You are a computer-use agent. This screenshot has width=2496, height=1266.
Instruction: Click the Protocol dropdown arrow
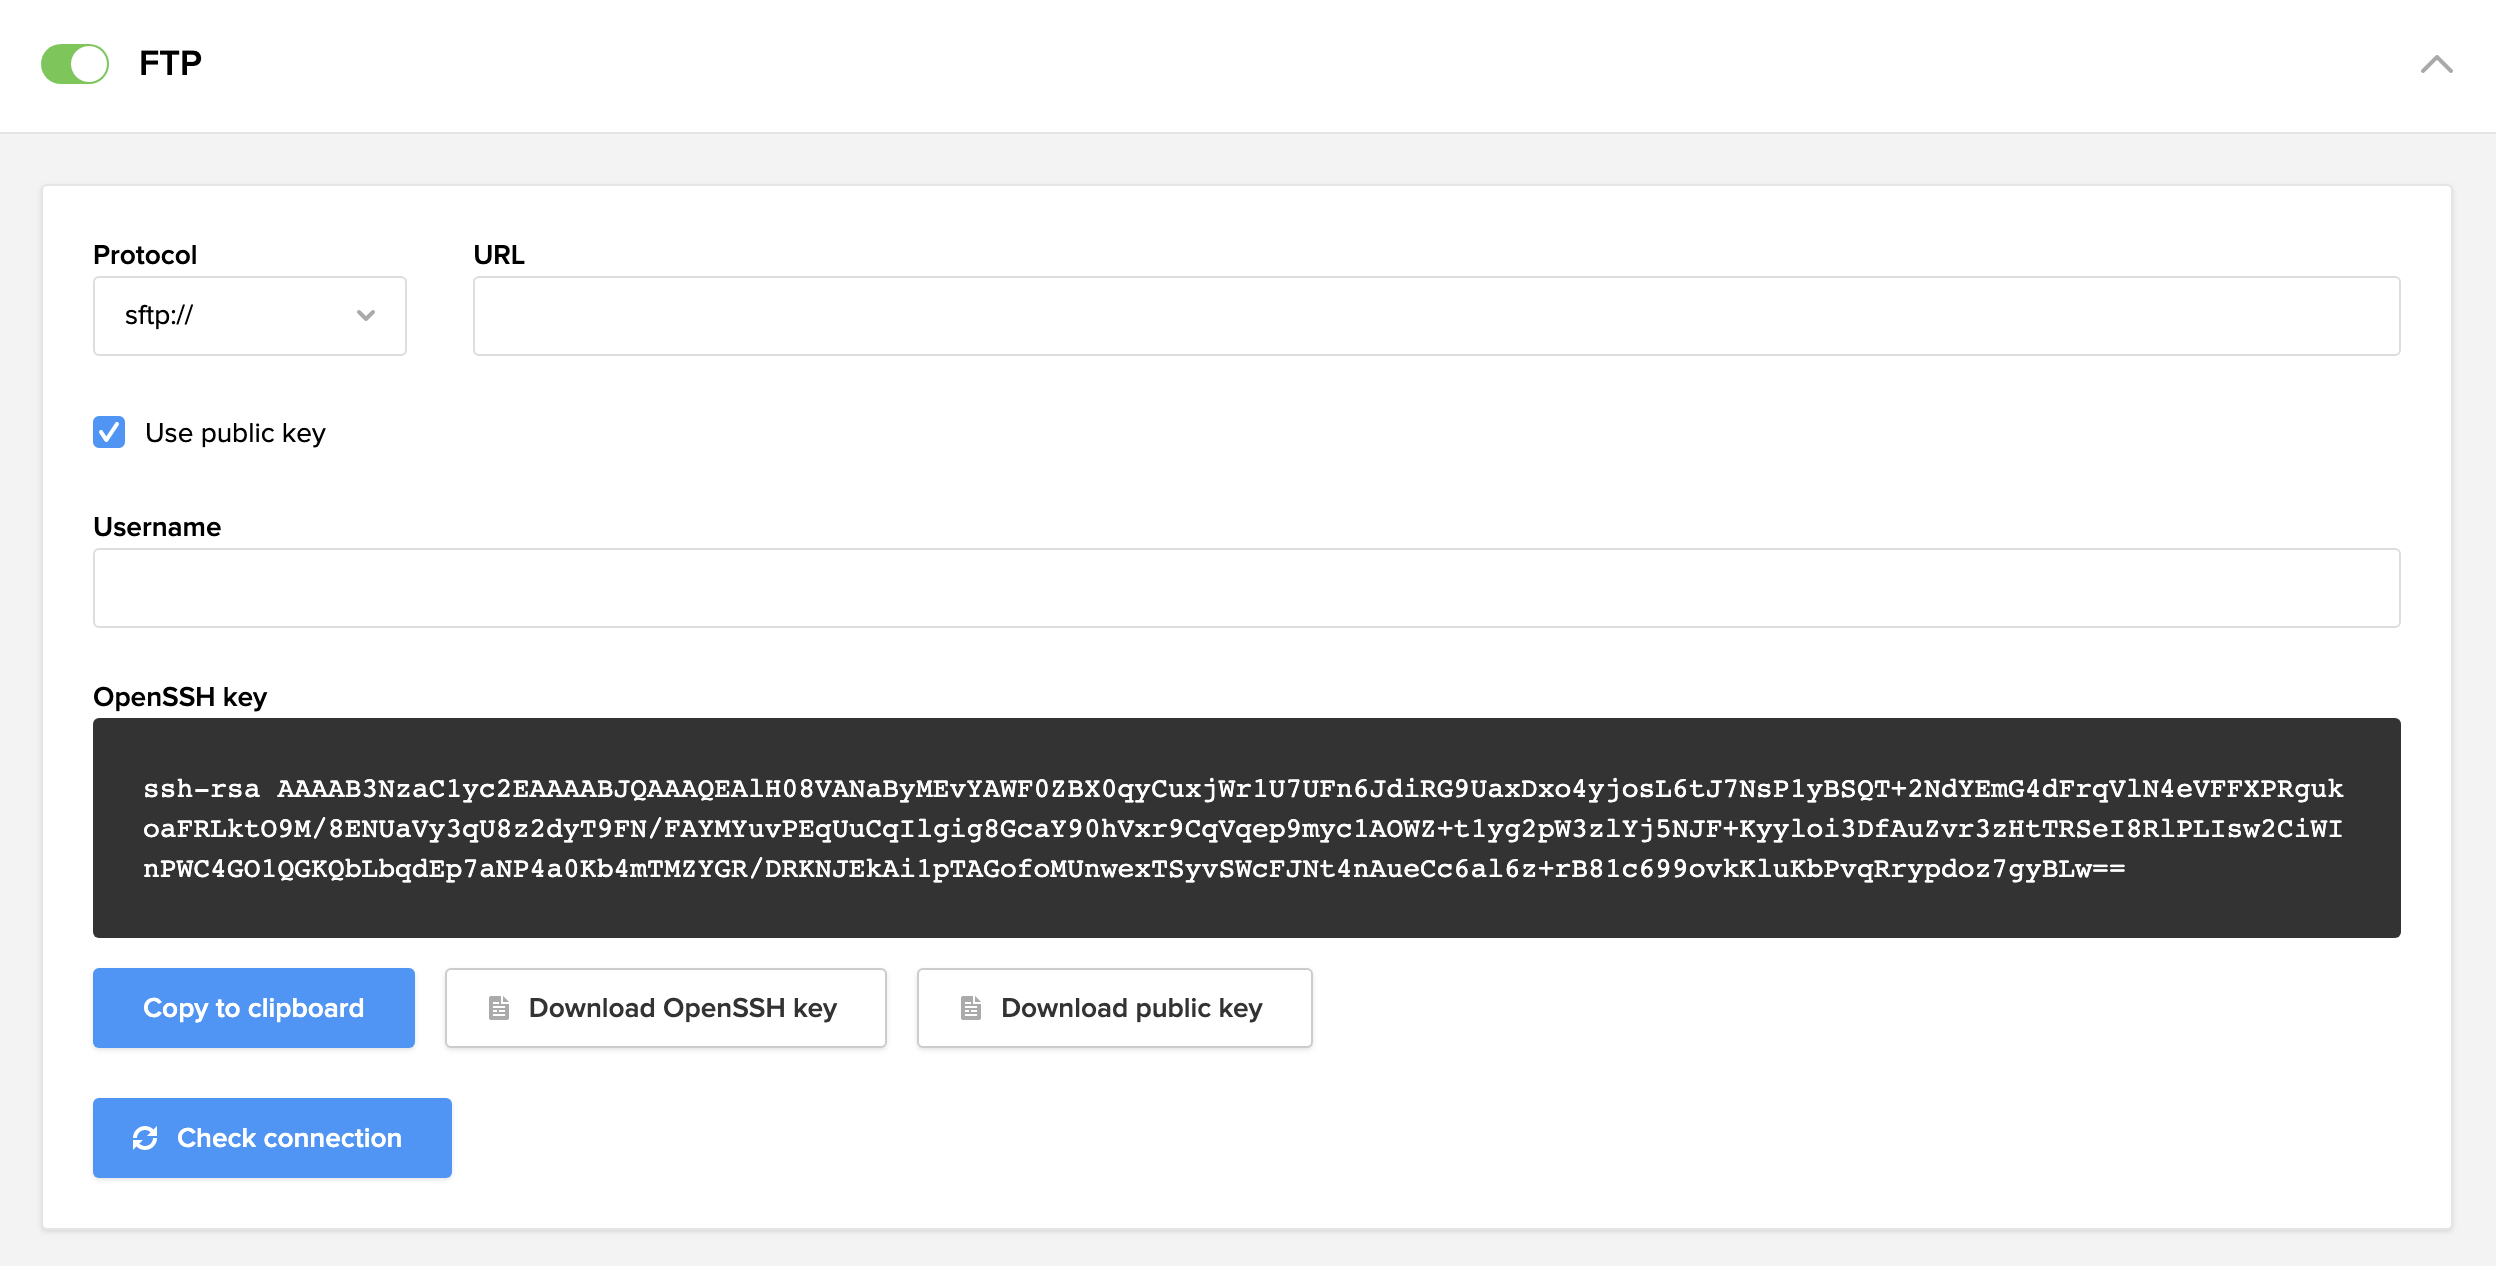366,316
